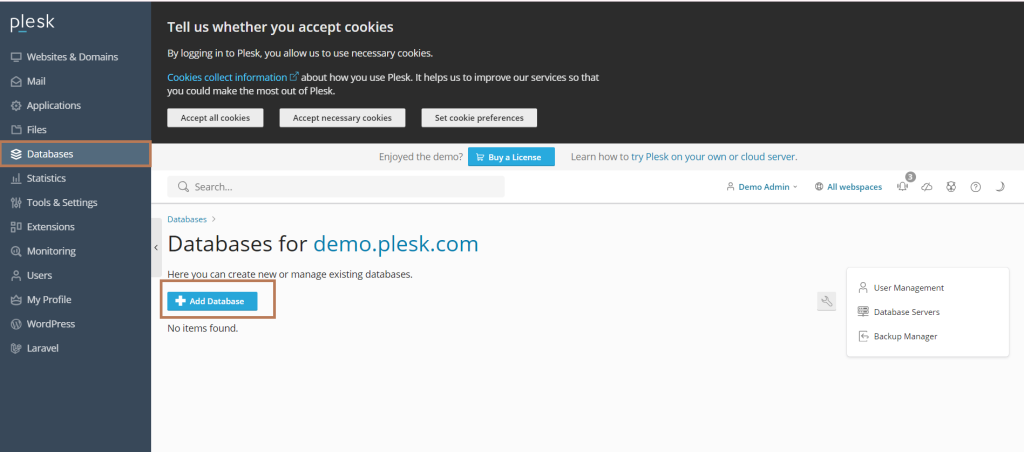
Task: Open the help question mark icon
Action: coord(976,187)
